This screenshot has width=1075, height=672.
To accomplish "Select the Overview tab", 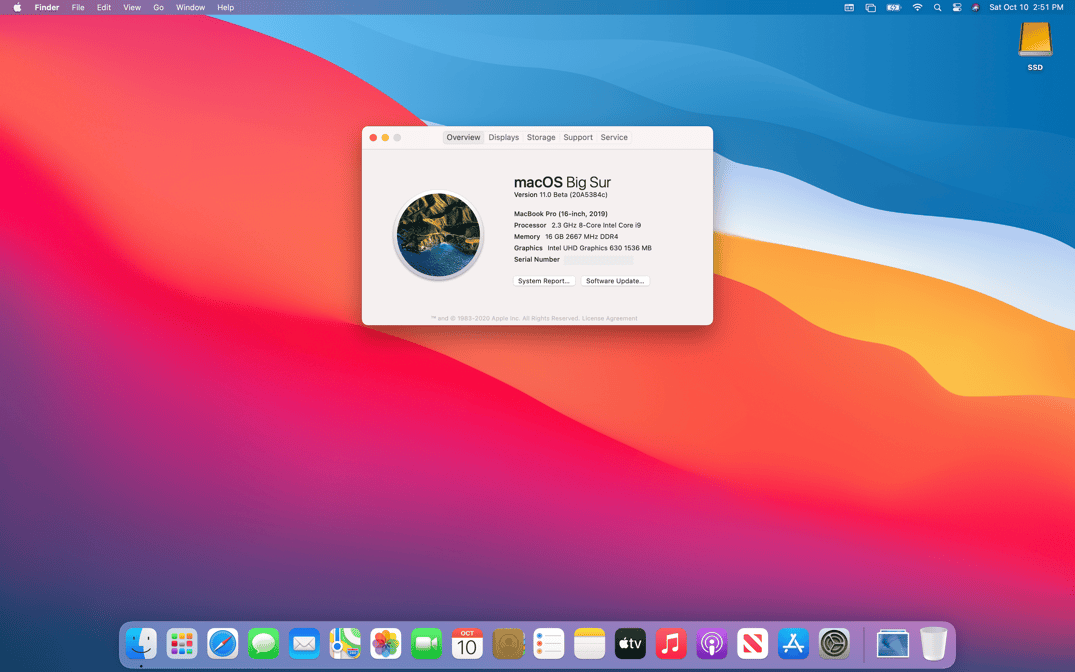I will [x=463, y=137].
